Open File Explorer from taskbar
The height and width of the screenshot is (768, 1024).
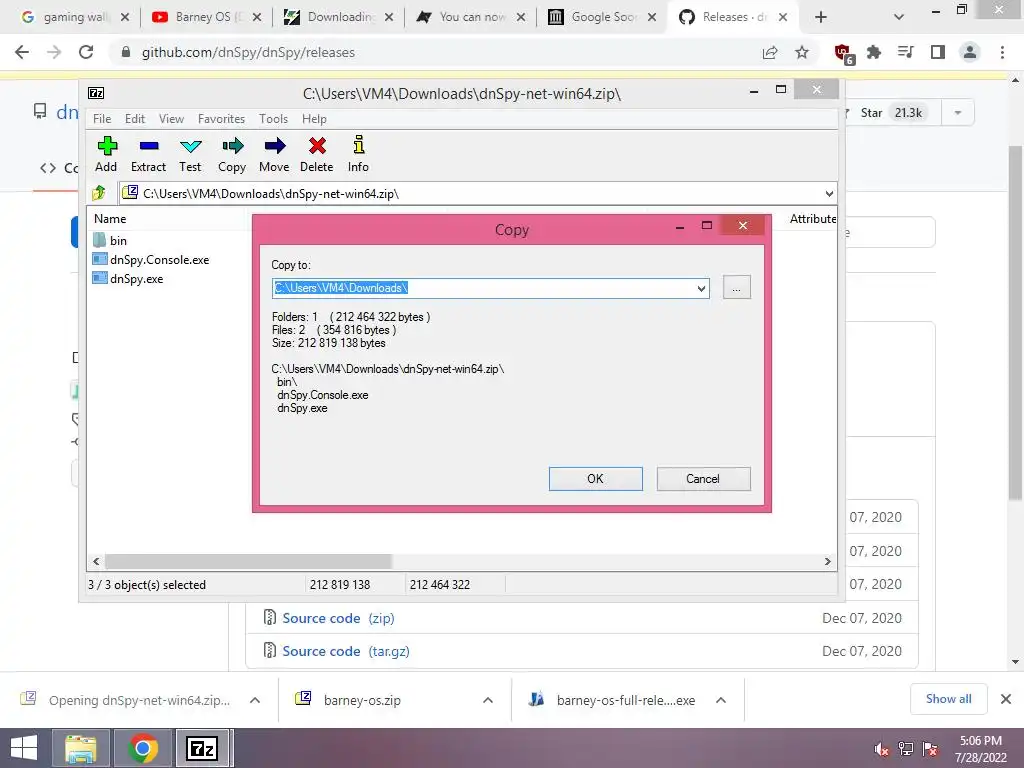(x=80, y=748)
